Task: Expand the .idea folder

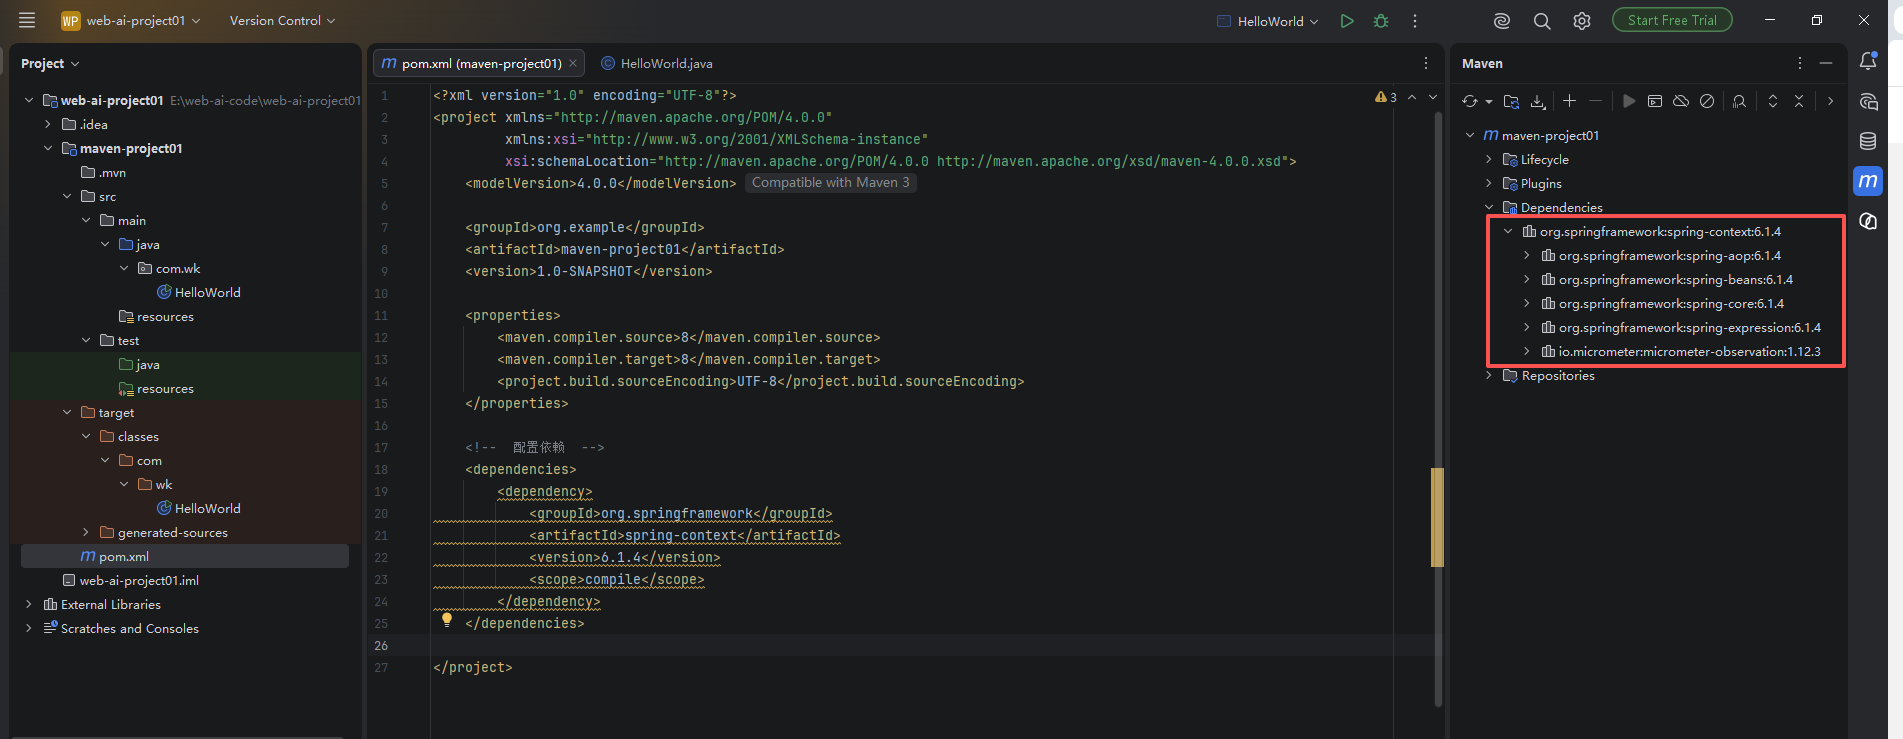Action: (48, 124)
